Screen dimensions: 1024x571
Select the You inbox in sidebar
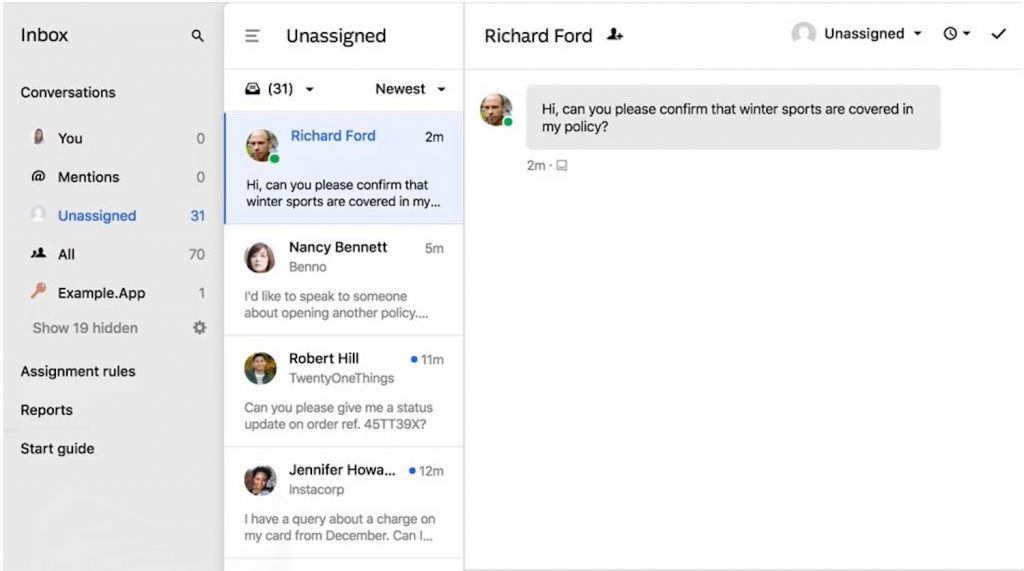pos(70,138)
